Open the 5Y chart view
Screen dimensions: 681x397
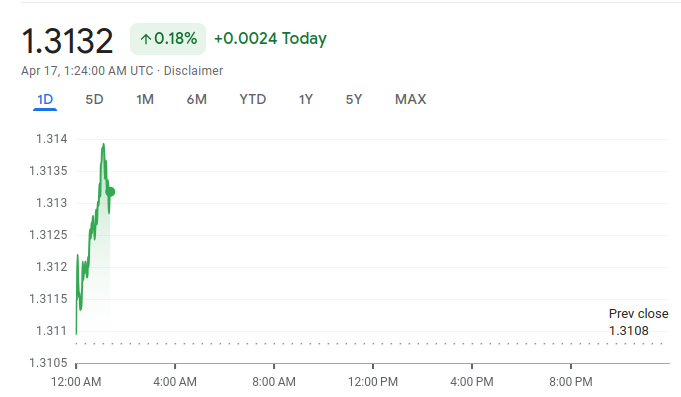pyautogui.click(x=354, y=99)
